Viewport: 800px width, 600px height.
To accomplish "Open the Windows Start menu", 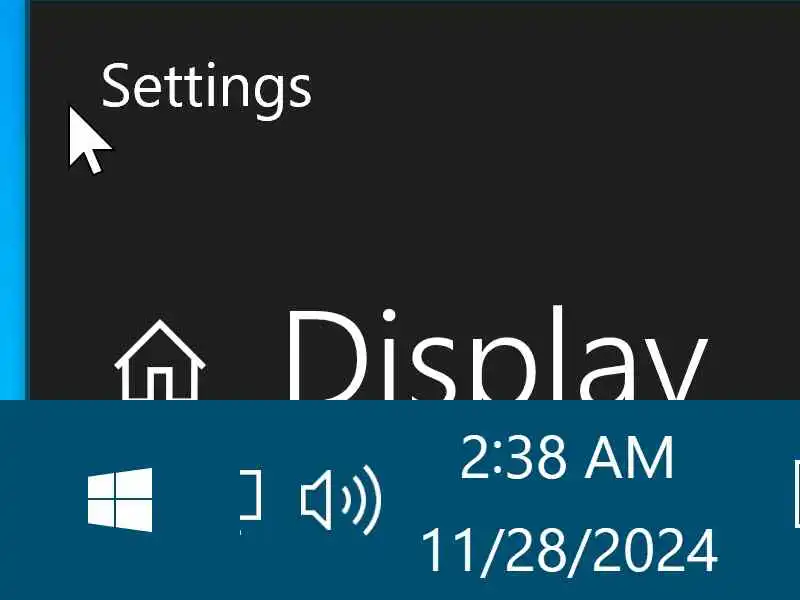I will click(120, 499).
